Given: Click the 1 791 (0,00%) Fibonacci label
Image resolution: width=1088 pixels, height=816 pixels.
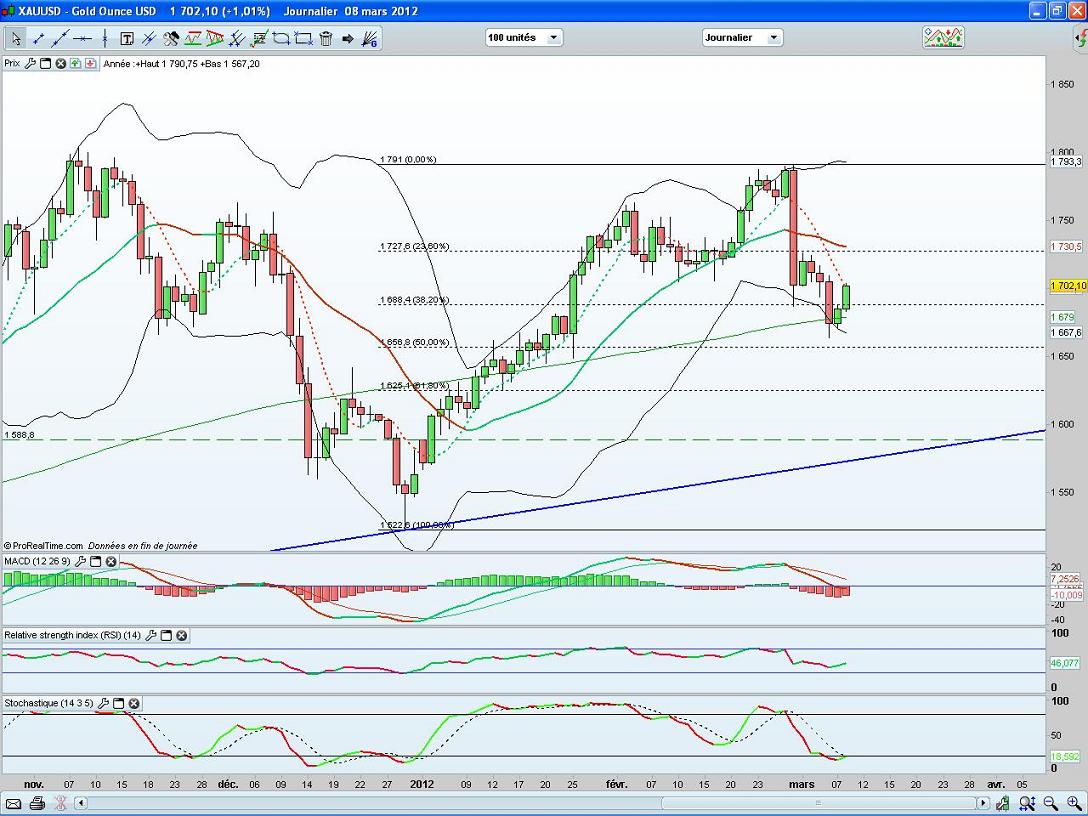Looking at the screenshot, I should [408, 160].
